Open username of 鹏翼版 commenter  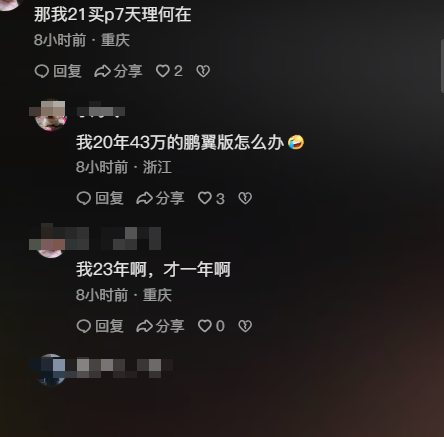(101, 112)
